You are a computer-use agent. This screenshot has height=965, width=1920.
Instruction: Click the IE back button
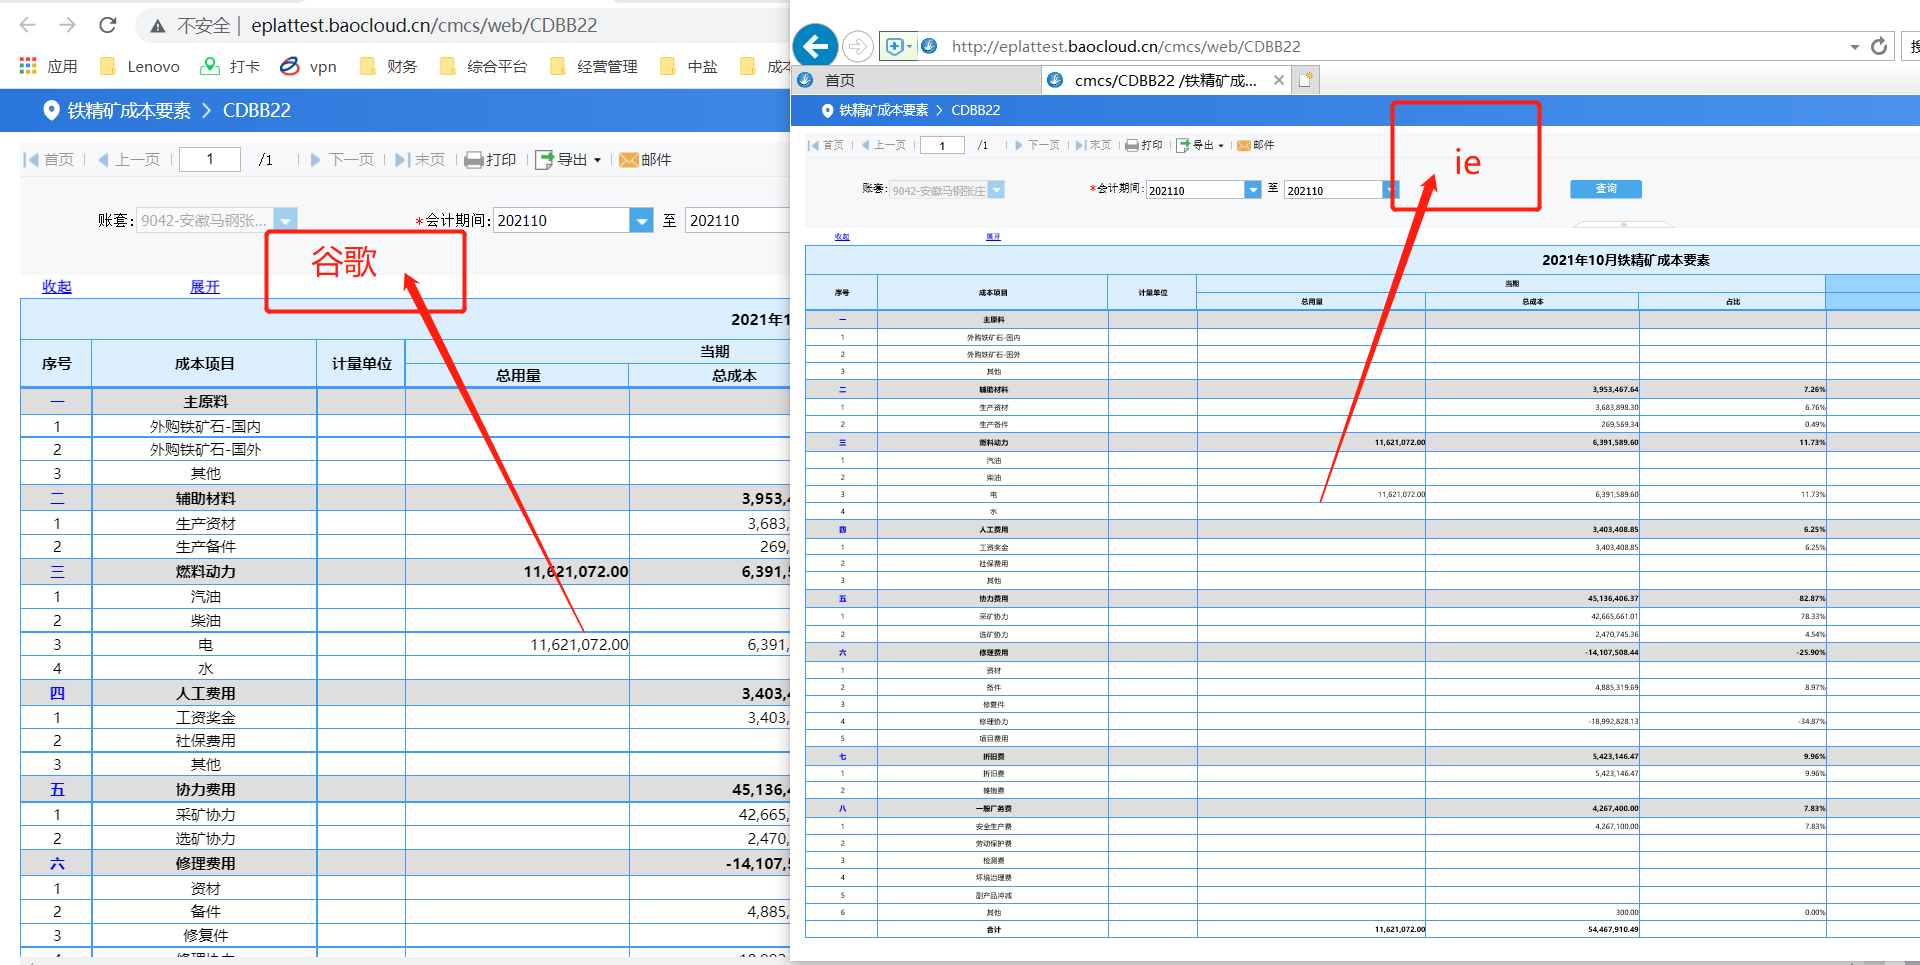pos(817,46)
